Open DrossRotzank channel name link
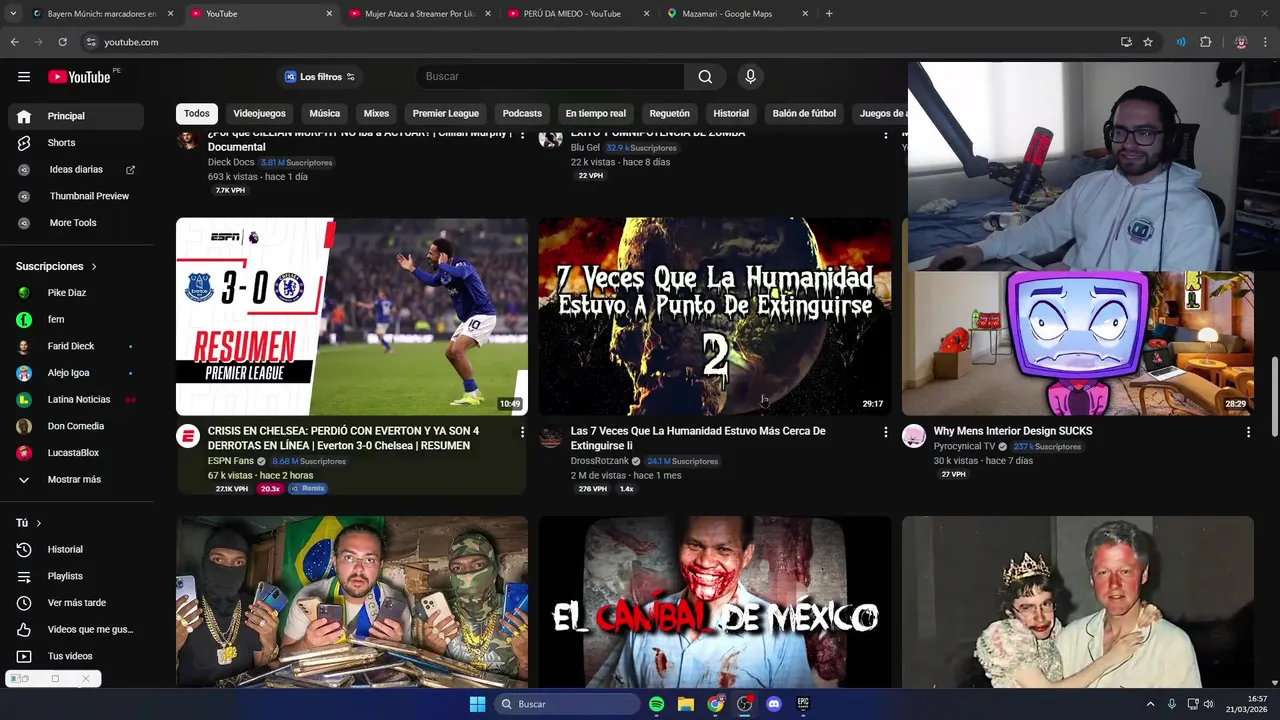Viewport: 1280px width, 720px height. [600, 461]
